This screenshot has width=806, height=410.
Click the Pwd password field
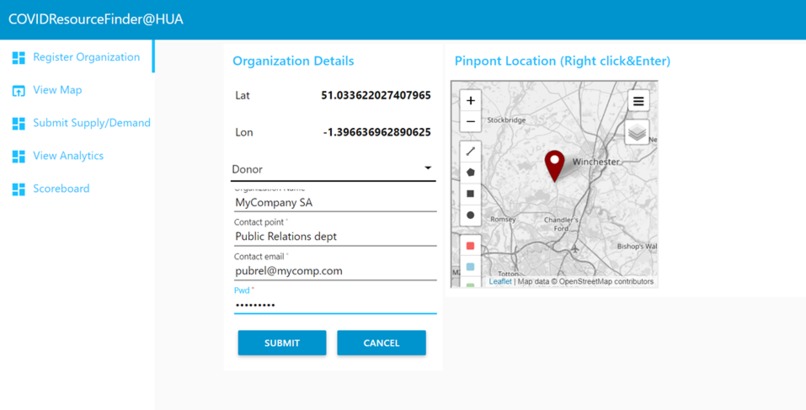click(335, 305)
